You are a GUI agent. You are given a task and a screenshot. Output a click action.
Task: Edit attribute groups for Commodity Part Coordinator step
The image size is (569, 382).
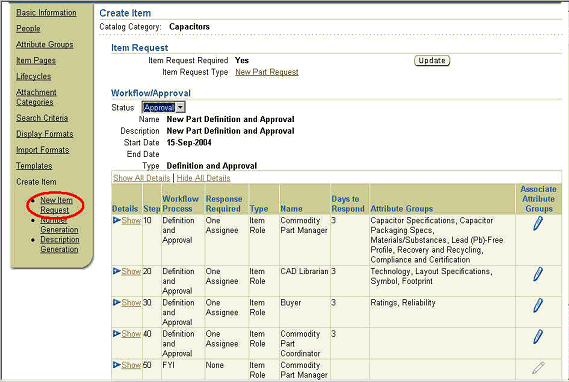point(538,336)
